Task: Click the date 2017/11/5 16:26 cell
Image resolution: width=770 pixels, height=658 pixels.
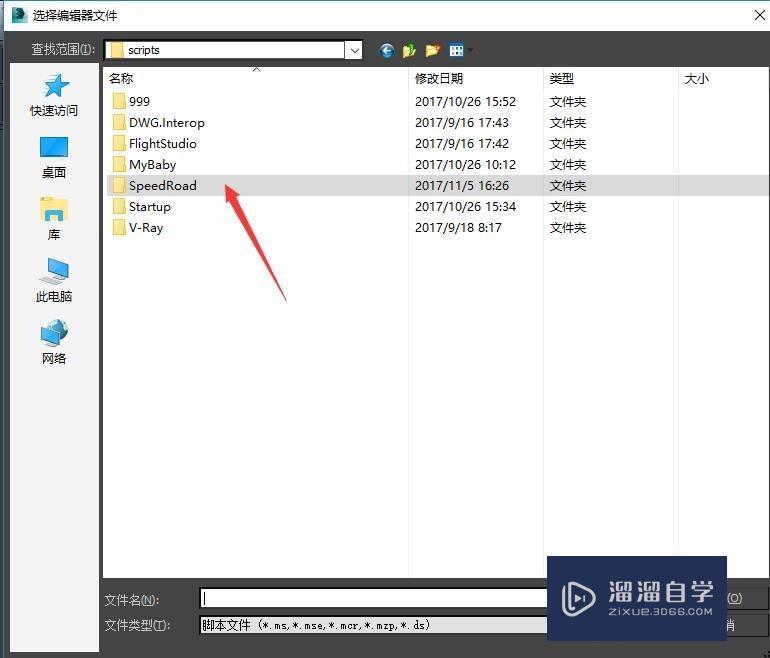Action: [462, 186]
